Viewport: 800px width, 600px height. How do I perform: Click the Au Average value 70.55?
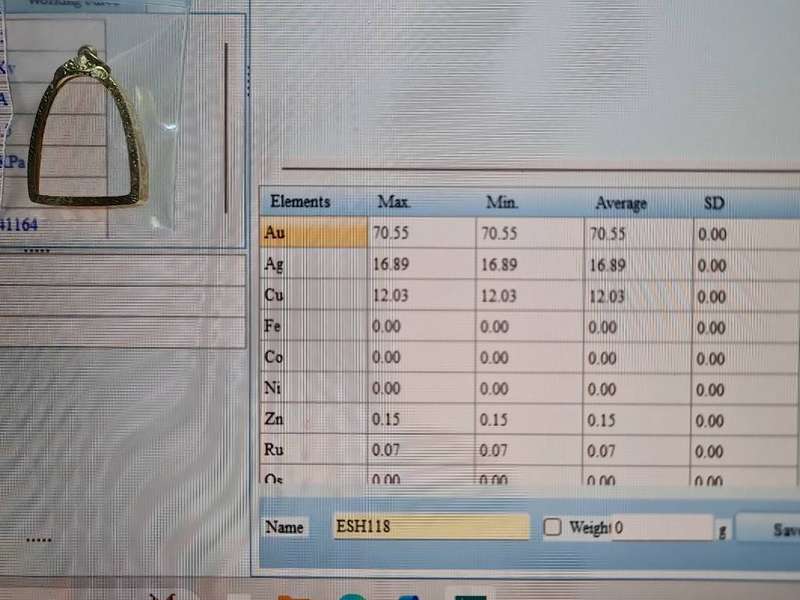pyautogui.click(x=608, y=235)
